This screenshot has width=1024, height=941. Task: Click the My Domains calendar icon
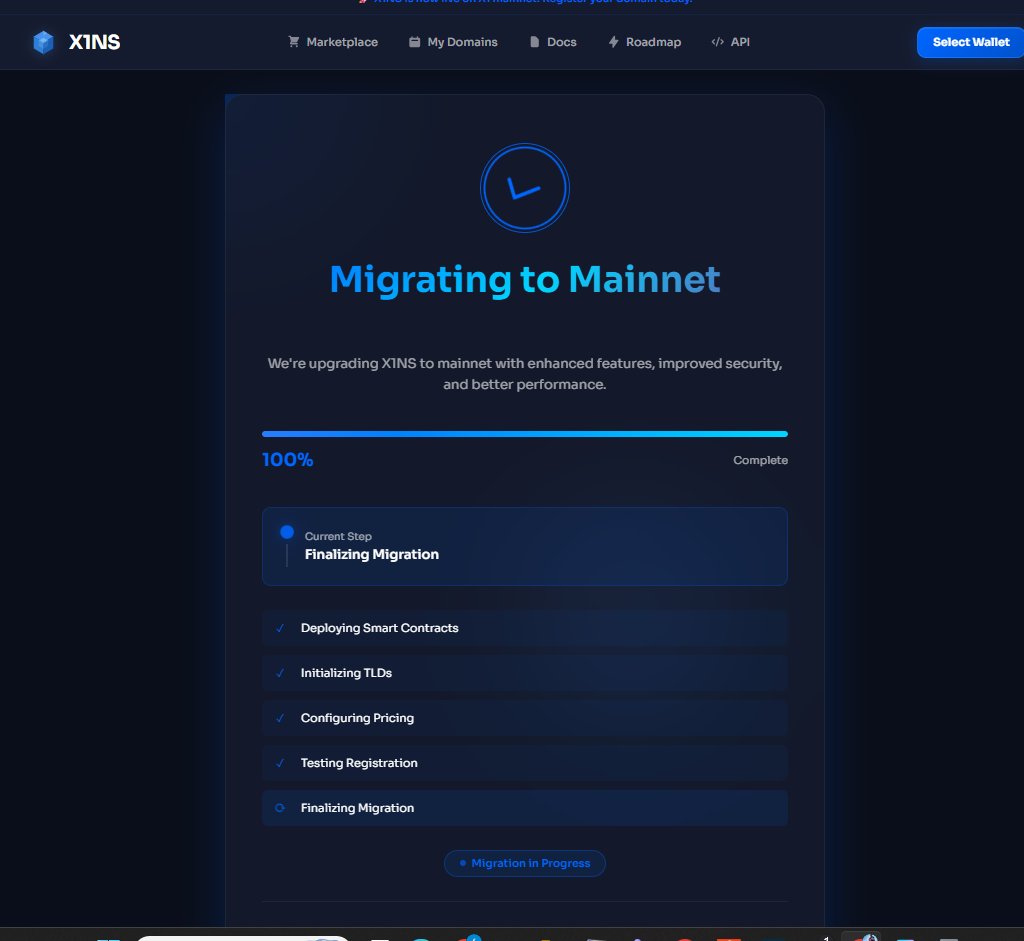(414, 42)
